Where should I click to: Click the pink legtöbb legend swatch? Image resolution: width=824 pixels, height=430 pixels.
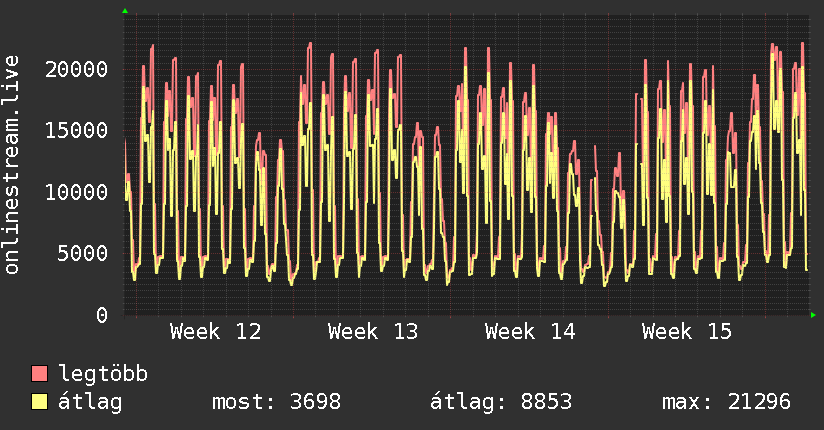[x=39, y=373]
